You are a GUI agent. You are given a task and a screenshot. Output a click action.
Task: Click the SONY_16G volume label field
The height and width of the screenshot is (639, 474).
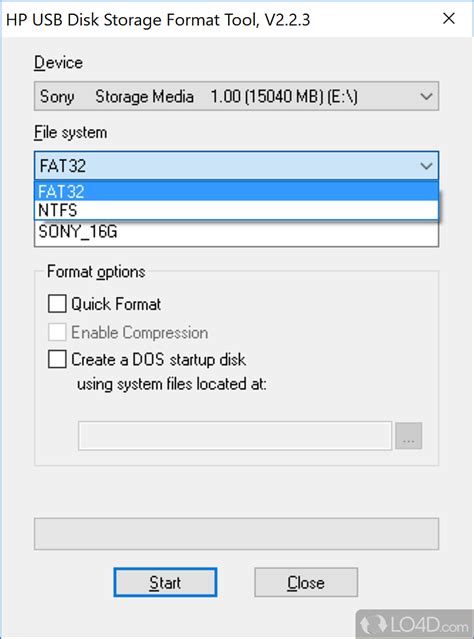point(236,233)
